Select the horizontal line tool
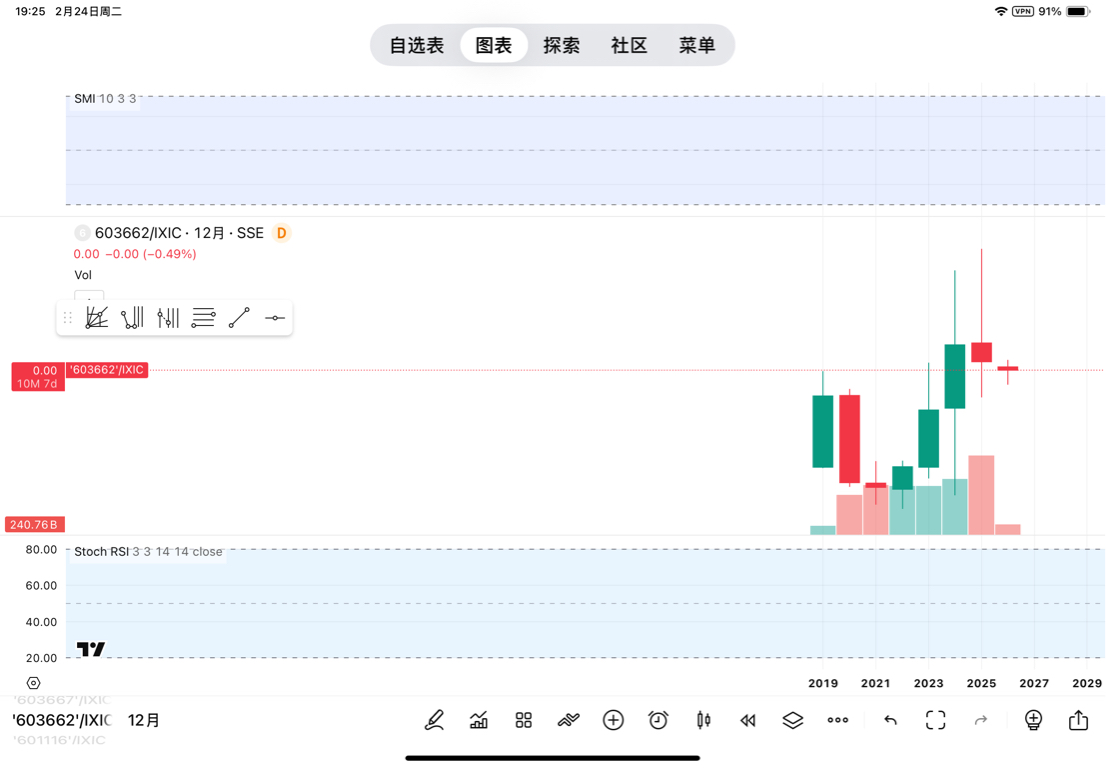The image size is (1106, 768). 275,318
